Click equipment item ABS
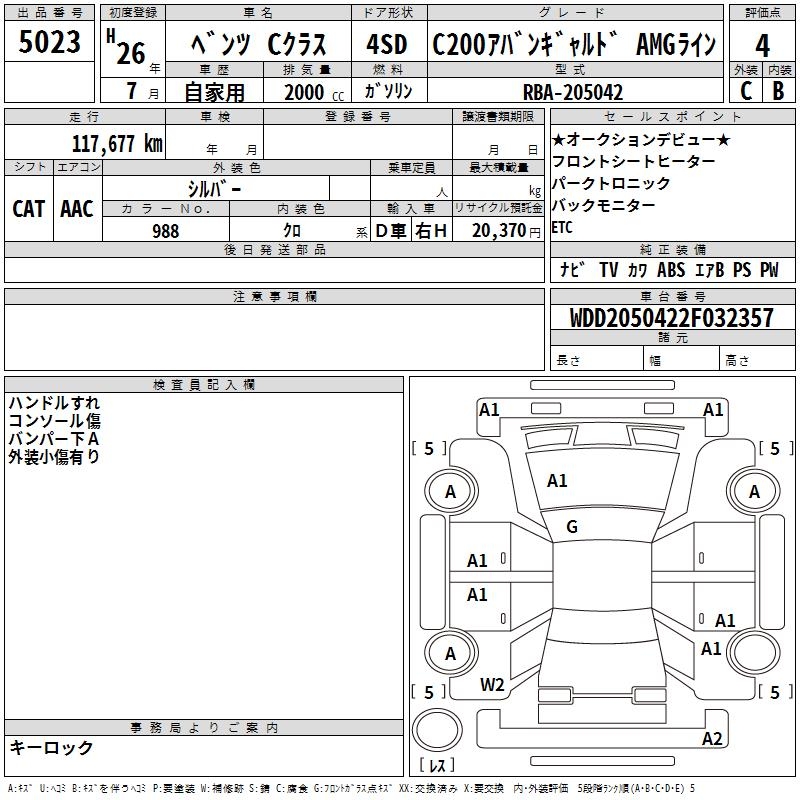The height and width of the screenshot is (800, 800). click(x=671, y=269)
